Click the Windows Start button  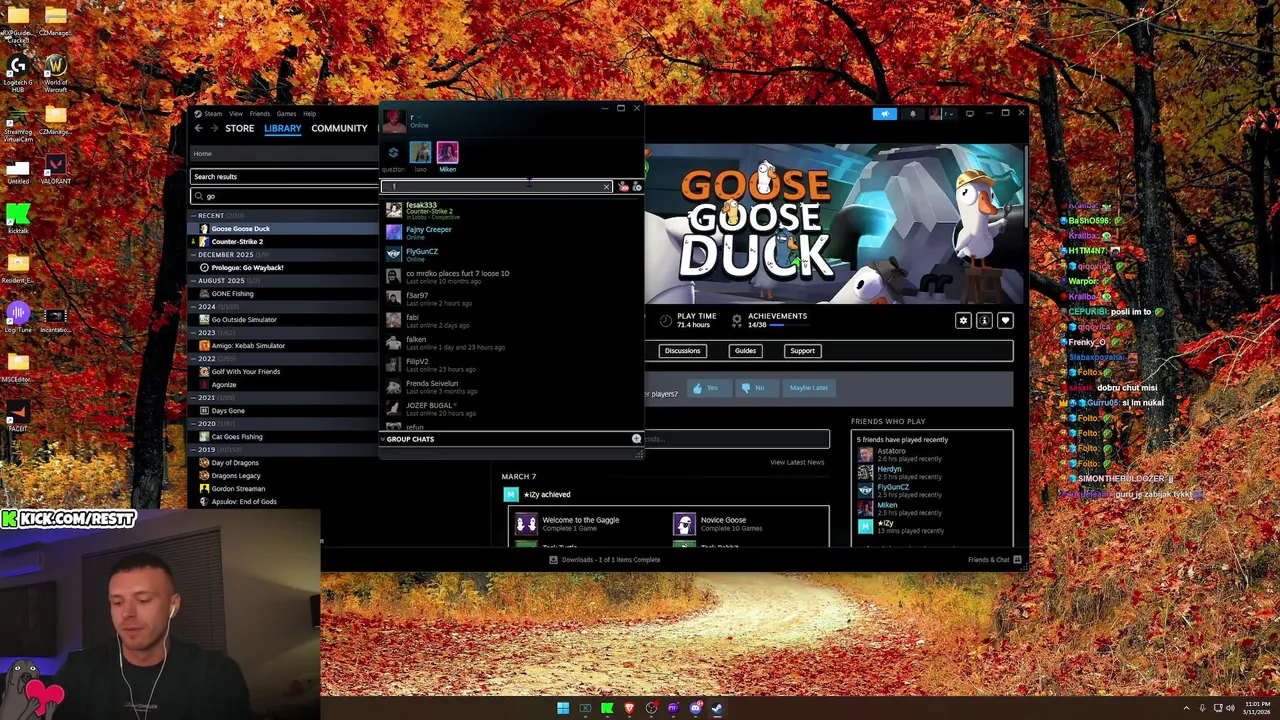tap(563, 708)
